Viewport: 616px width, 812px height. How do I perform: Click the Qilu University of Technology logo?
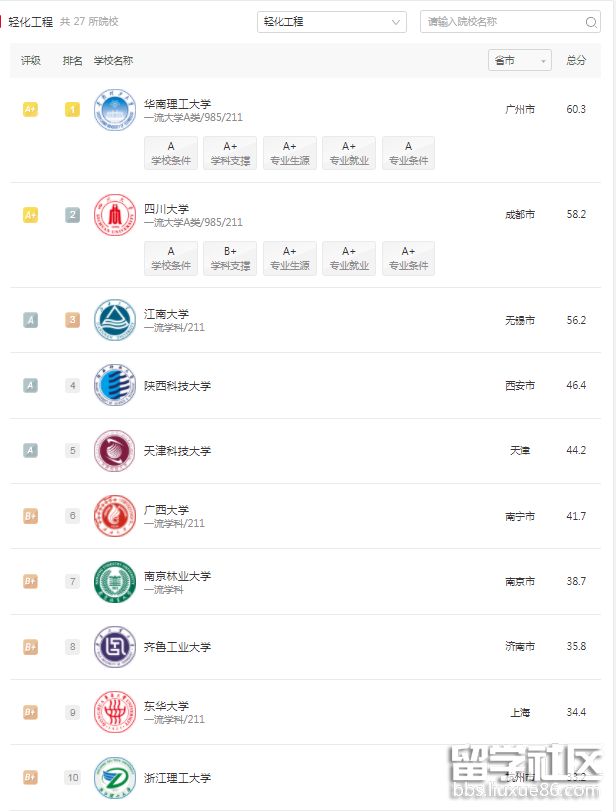click(113, 646)
